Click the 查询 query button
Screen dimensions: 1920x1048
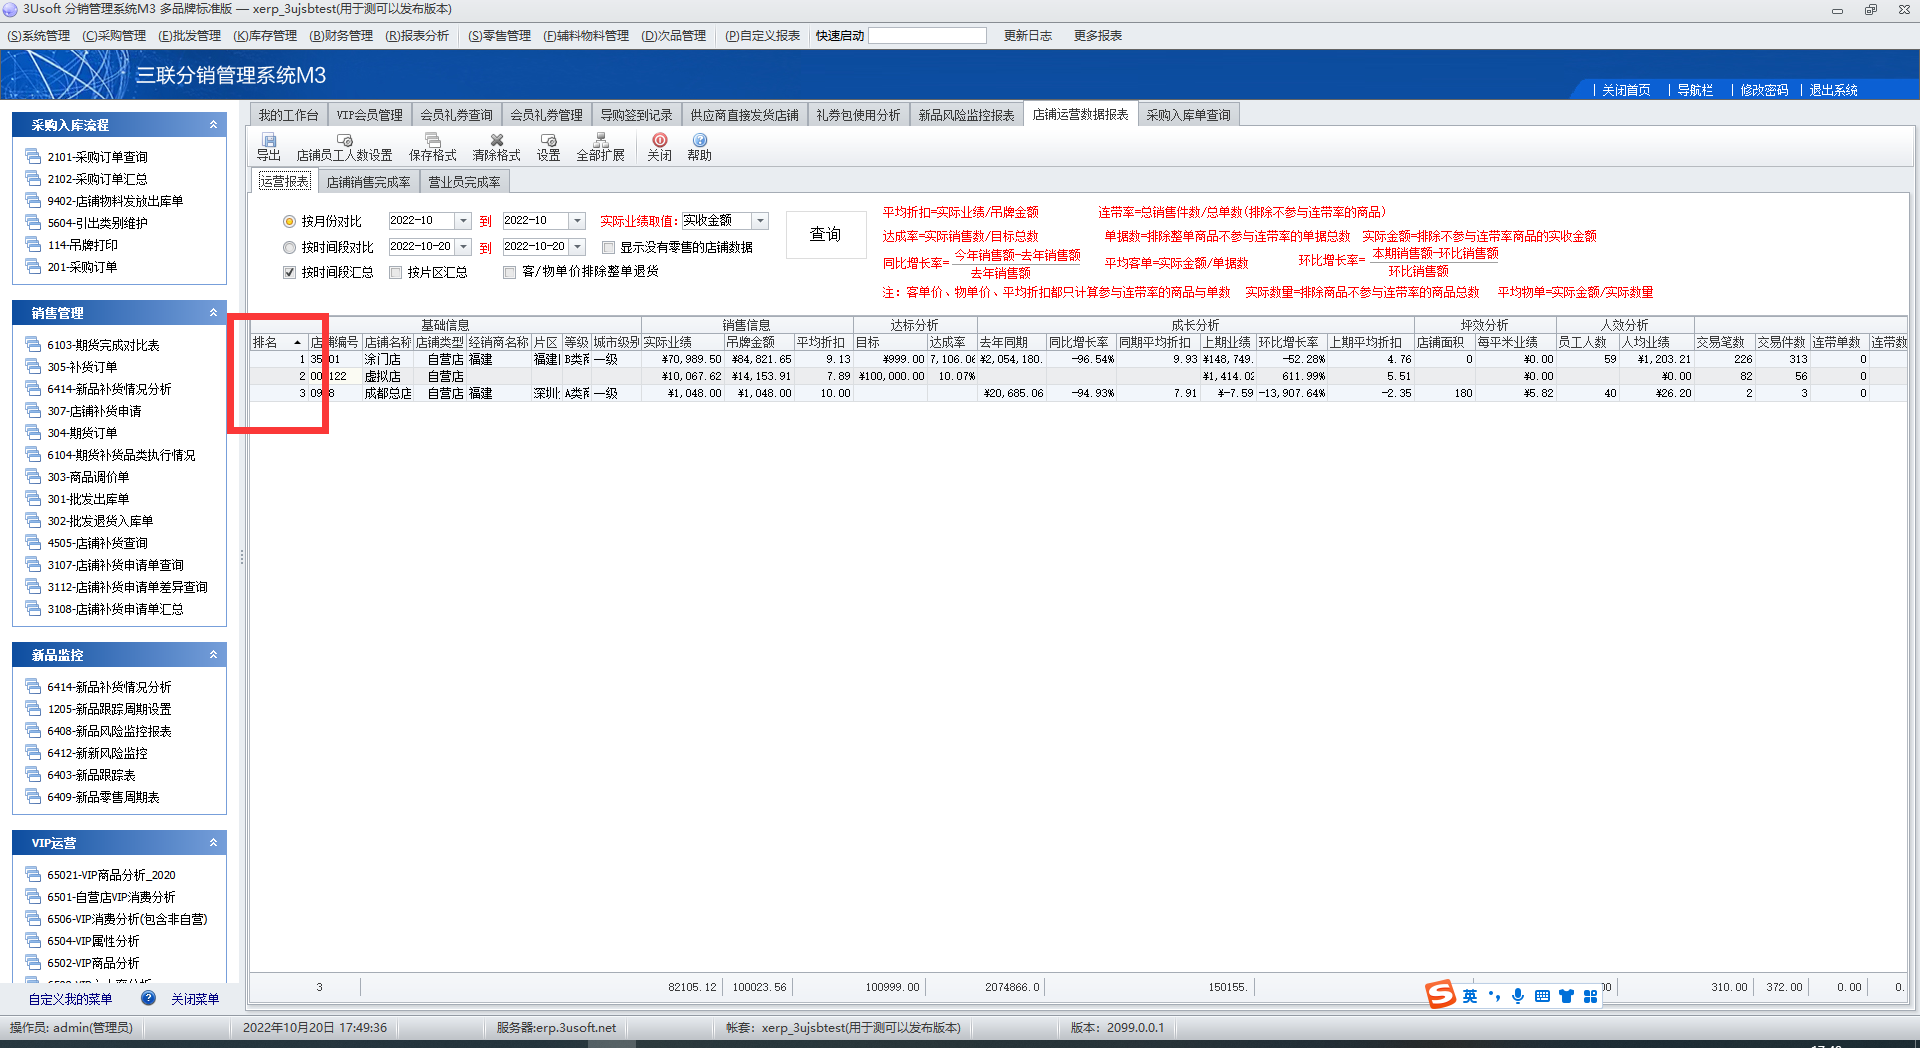(x=825, y=234)
